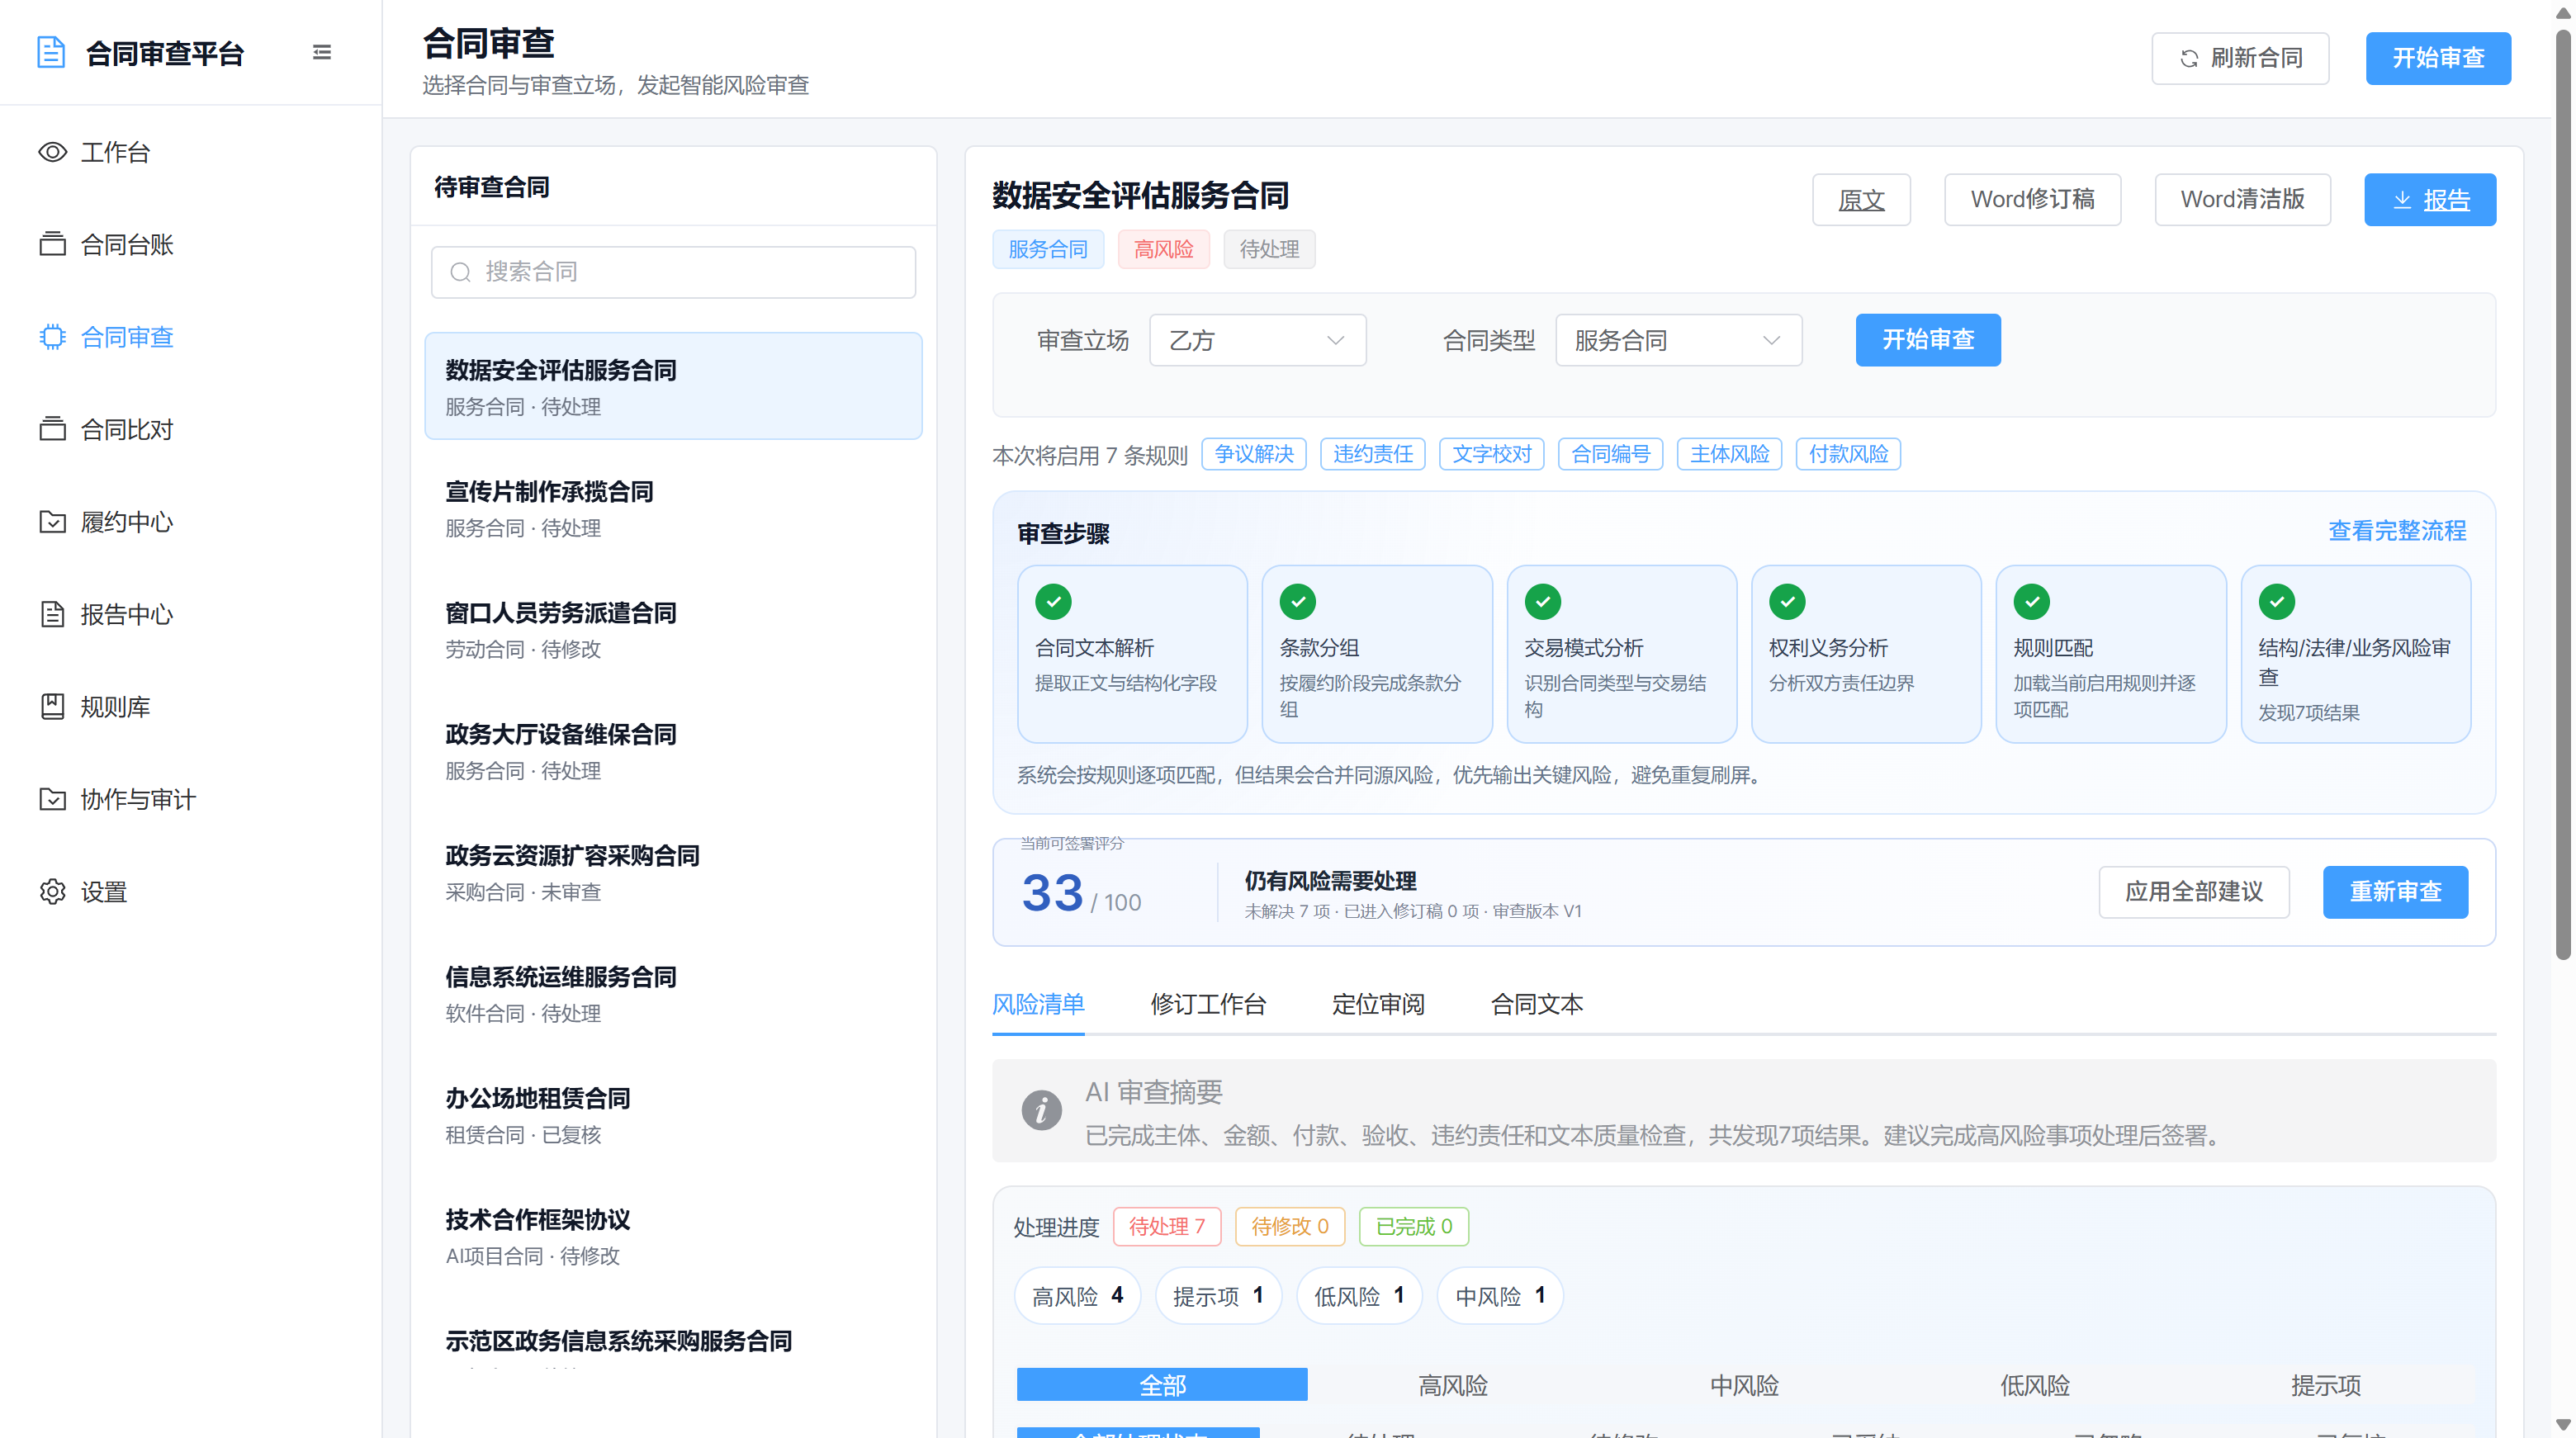
Task: Switch to the 定位审阅 tab
Action: point(1378,1004)
